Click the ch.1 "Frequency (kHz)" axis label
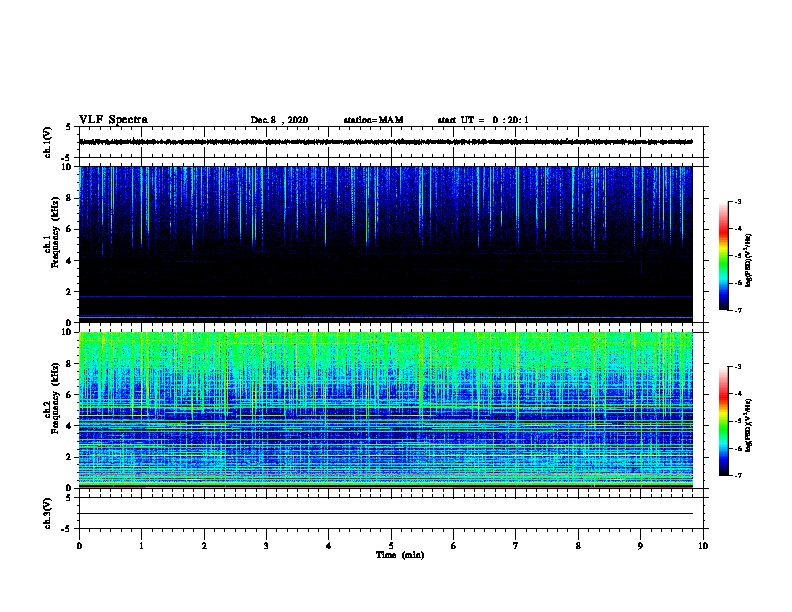This screenshot has width=792, height=612. point(55,233)
